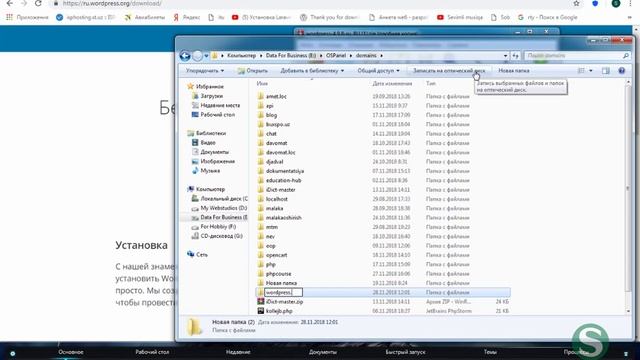Open Общий доступ dropdown
640x360 pixels.
378,71
